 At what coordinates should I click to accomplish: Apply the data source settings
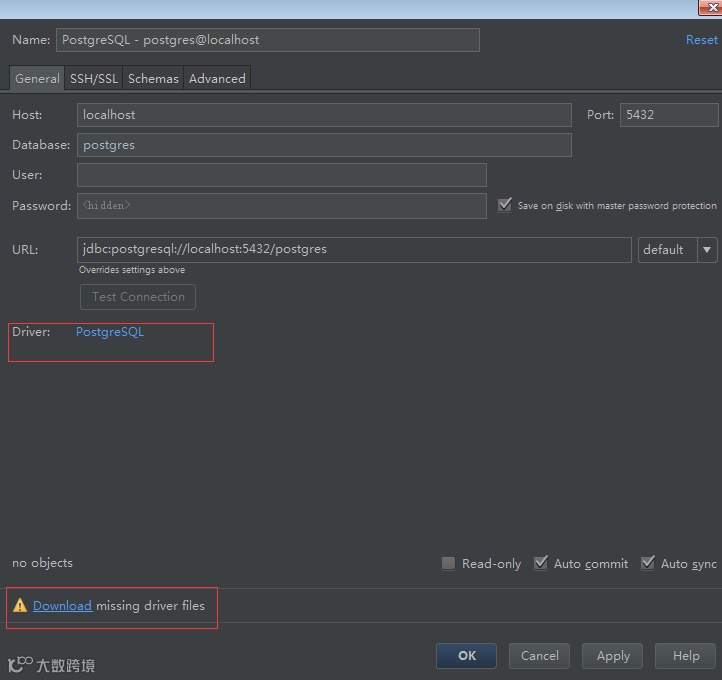(x=612, y=656)
